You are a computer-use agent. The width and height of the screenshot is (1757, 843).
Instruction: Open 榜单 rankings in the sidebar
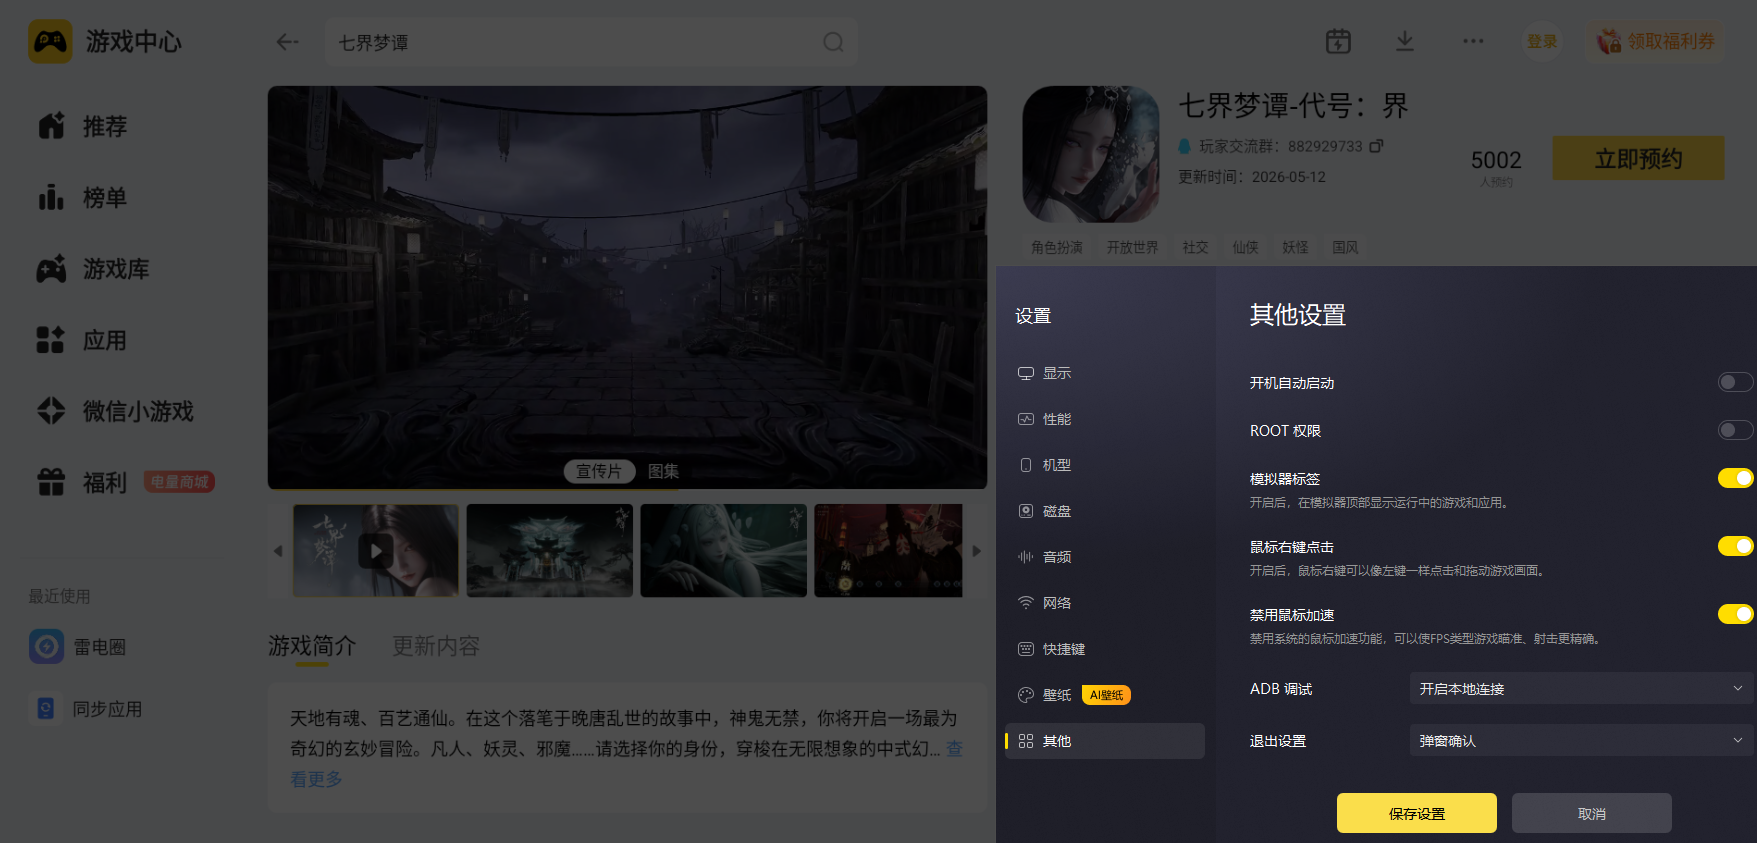(x=83, y=198)
